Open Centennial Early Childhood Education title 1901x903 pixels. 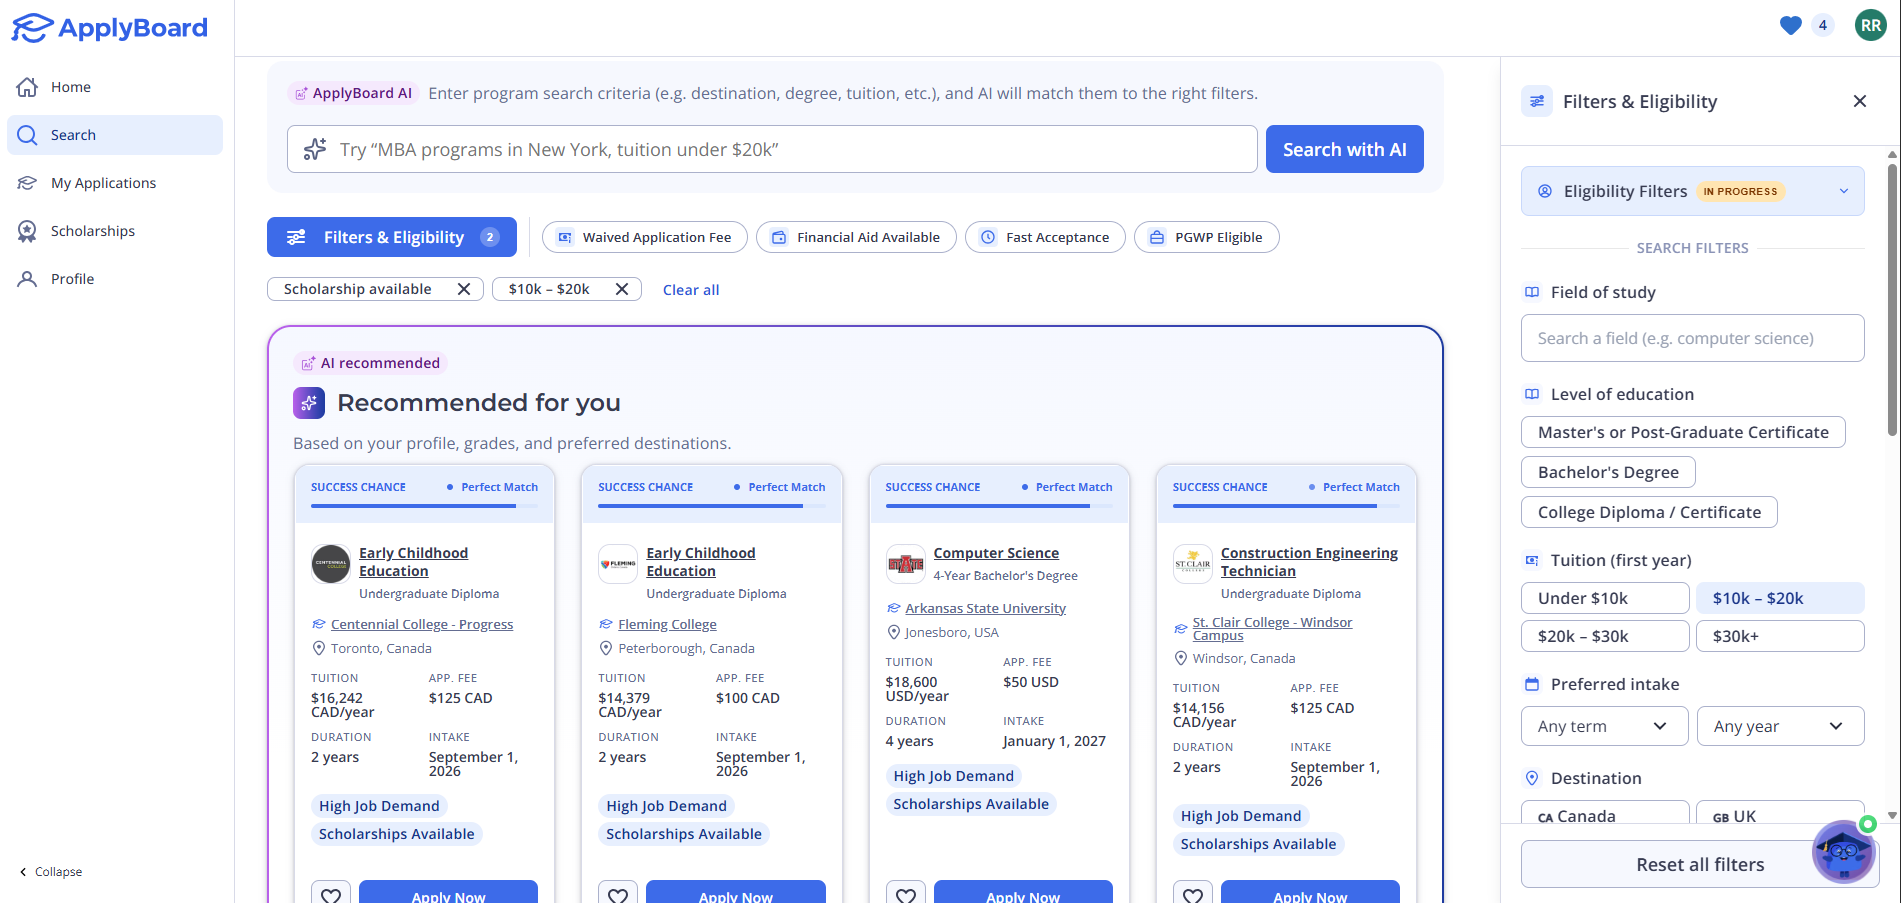[413, 562]
